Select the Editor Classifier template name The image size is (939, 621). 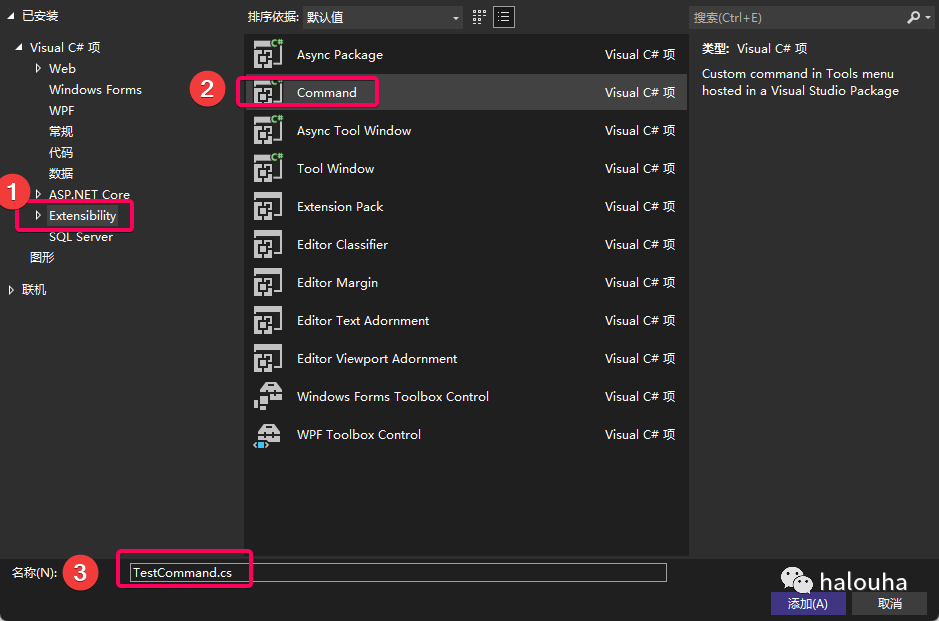click(x=342, y=244)
